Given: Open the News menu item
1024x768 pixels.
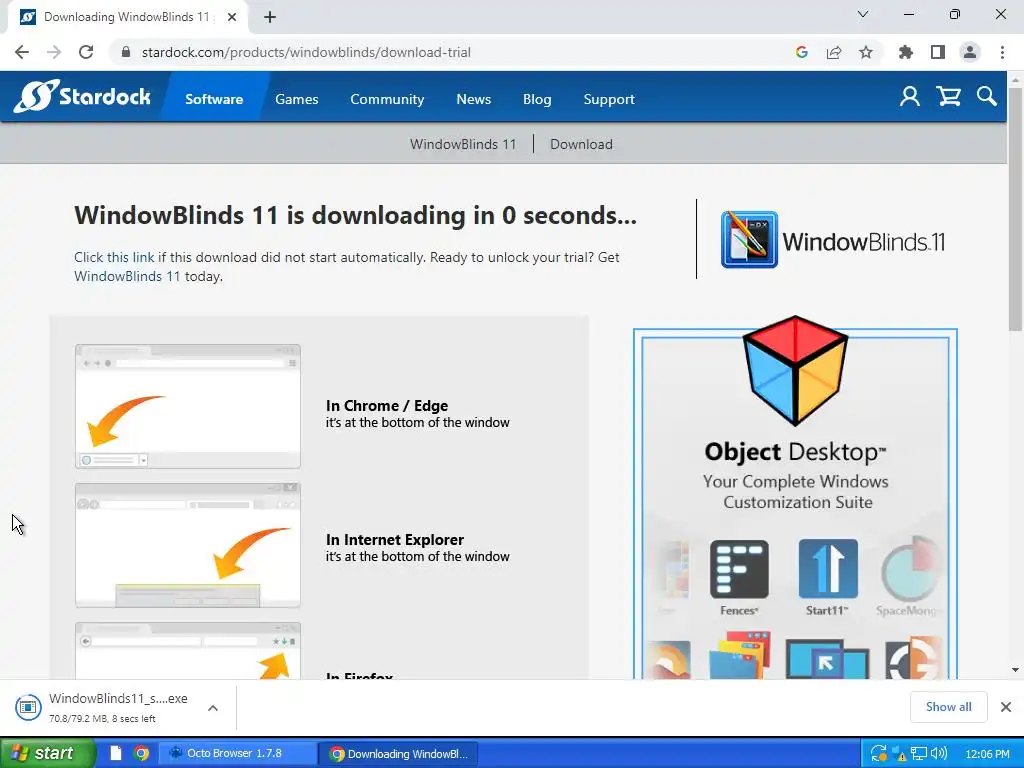Looking at the screenshot, I should tap(473, 99).
